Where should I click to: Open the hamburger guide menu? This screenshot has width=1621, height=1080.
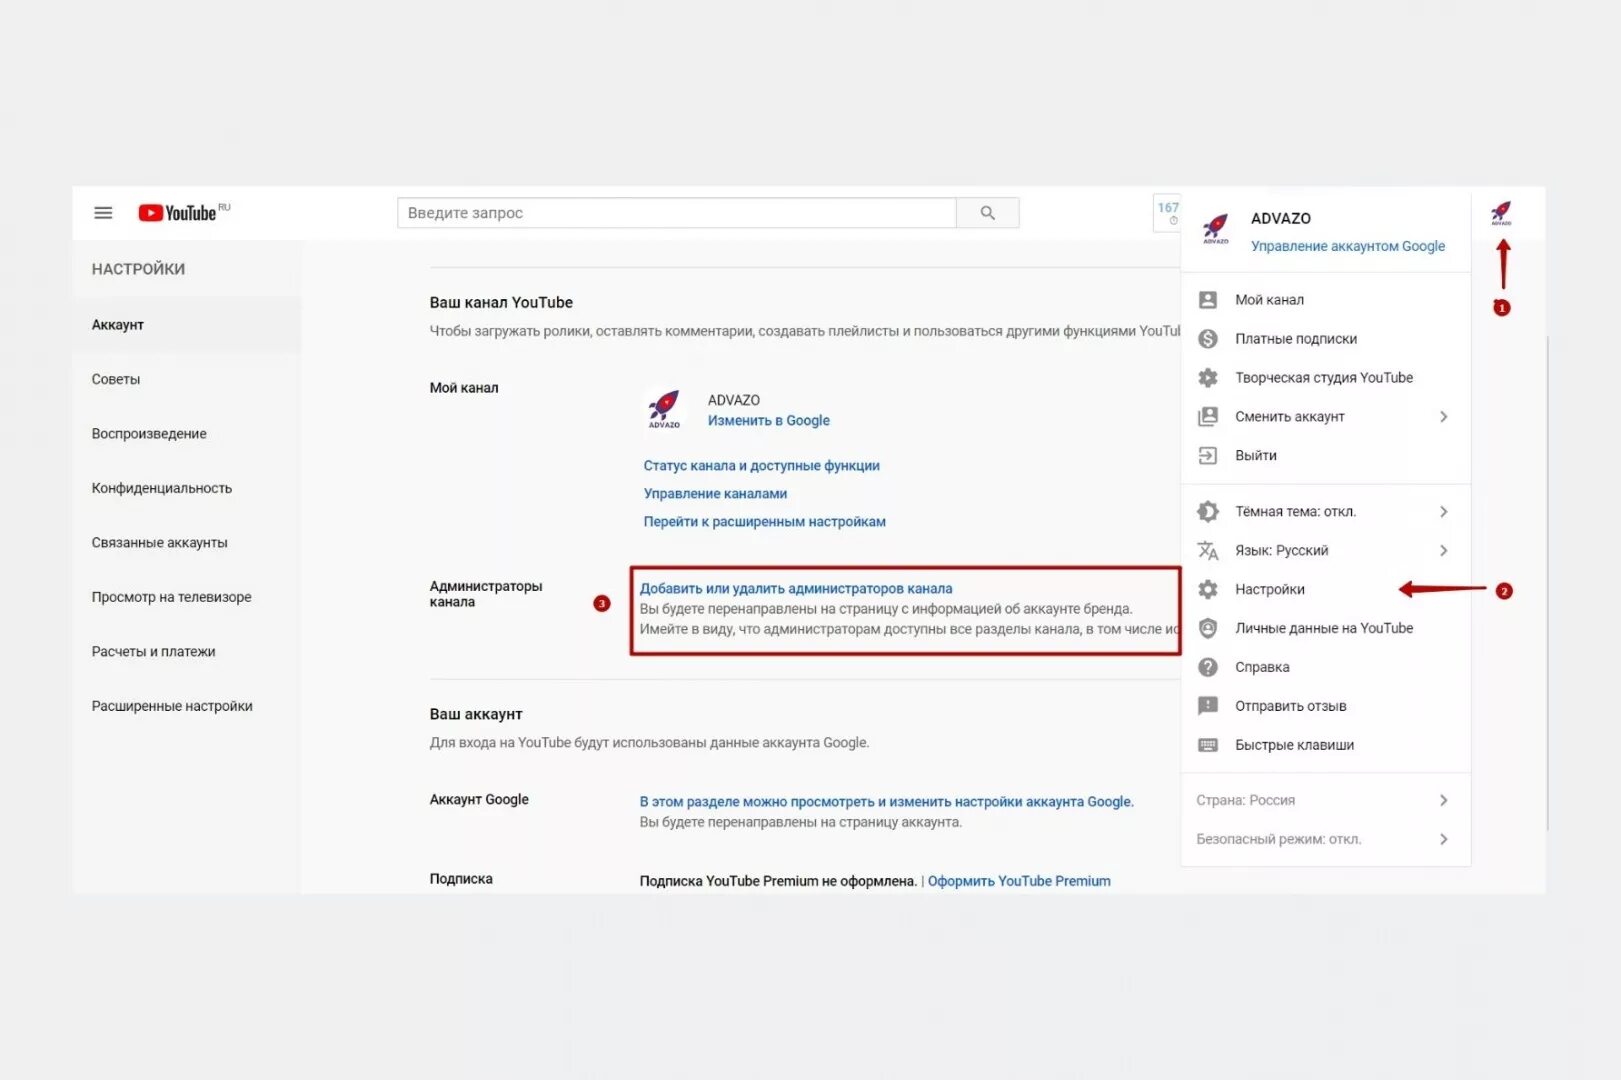click(x=103, y=213)
